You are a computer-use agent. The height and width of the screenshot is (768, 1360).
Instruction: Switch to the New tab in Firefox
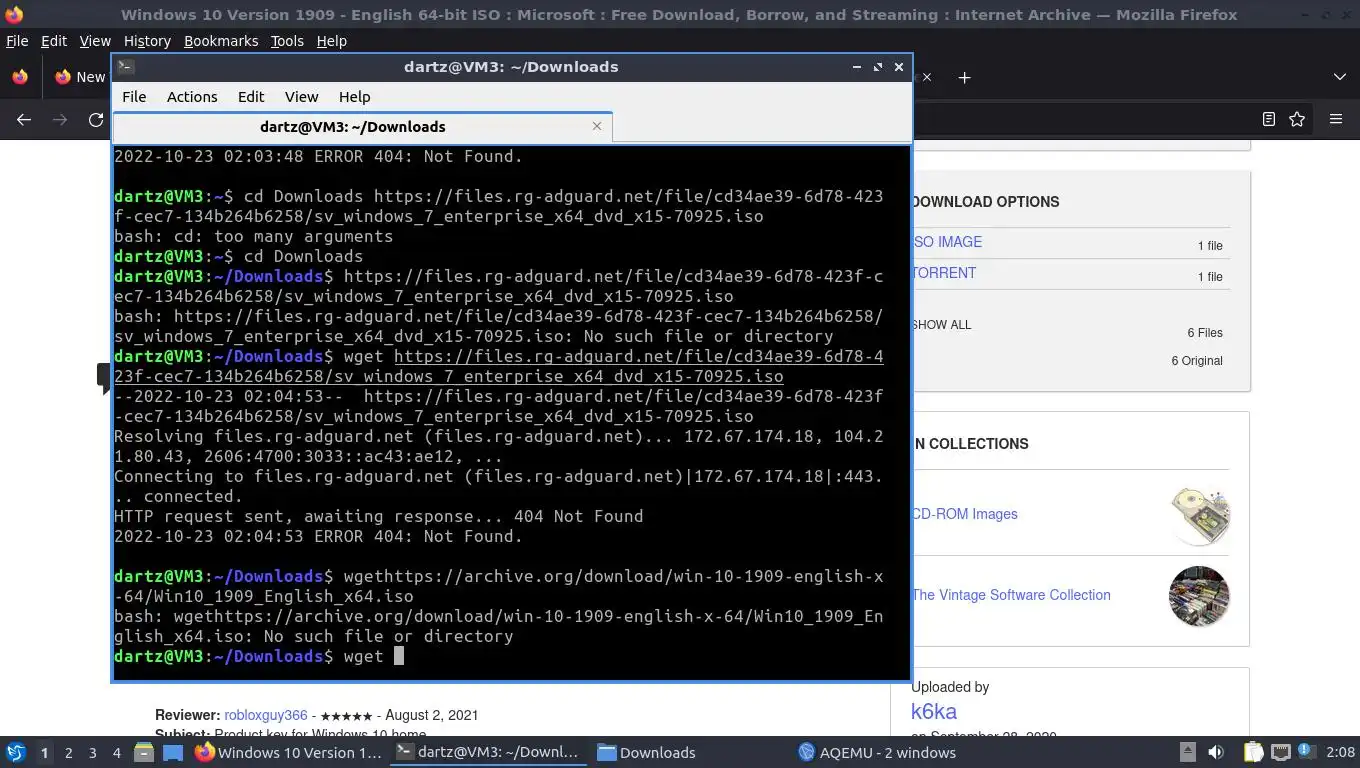pos(78,77)
